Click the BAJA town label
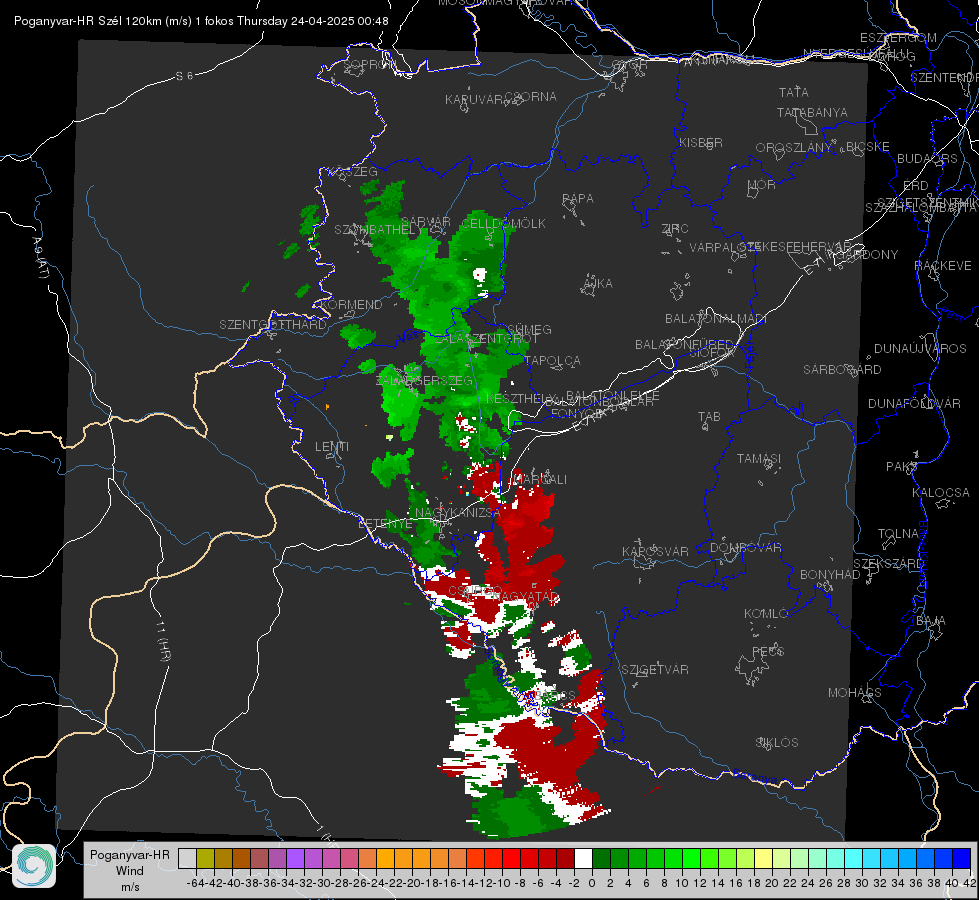 (x=931, y=621)
